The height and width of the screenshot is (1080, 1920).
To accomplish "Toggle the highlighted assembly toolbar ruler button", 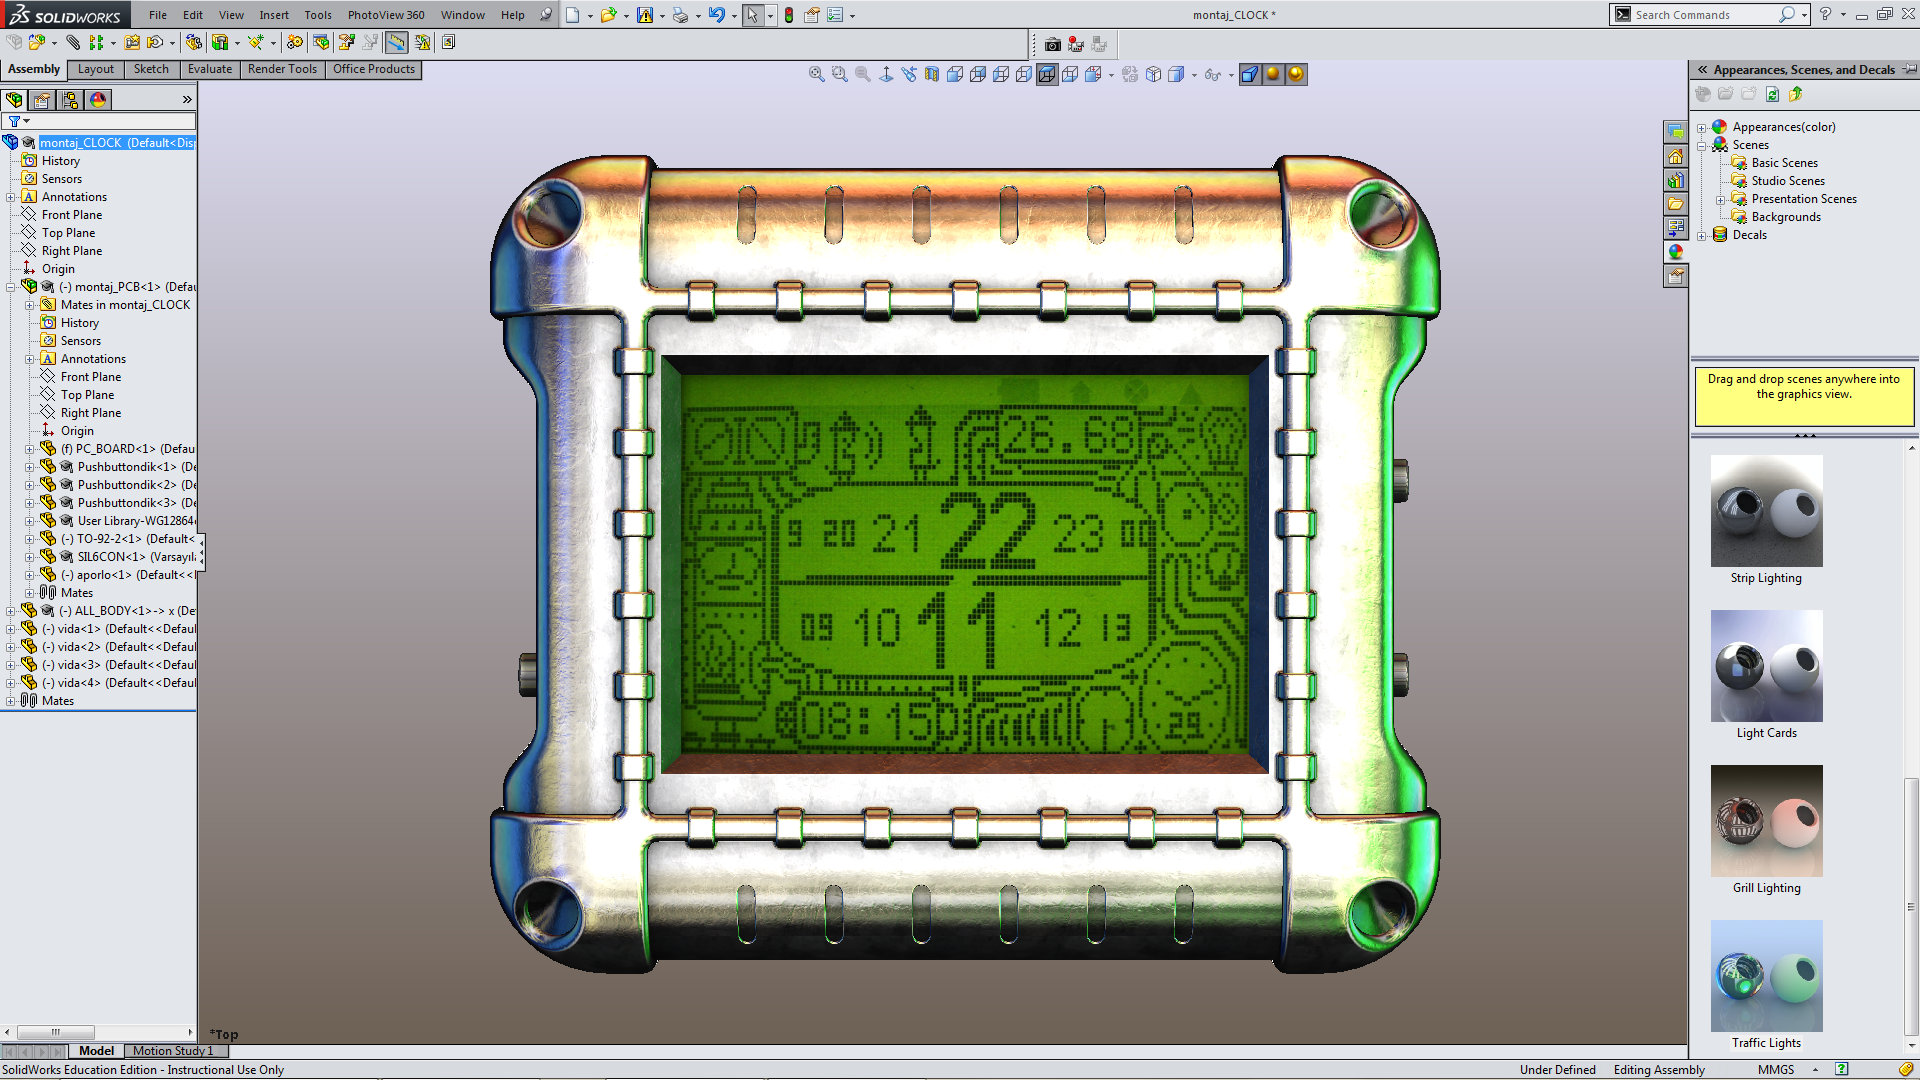I will [397, 42].
